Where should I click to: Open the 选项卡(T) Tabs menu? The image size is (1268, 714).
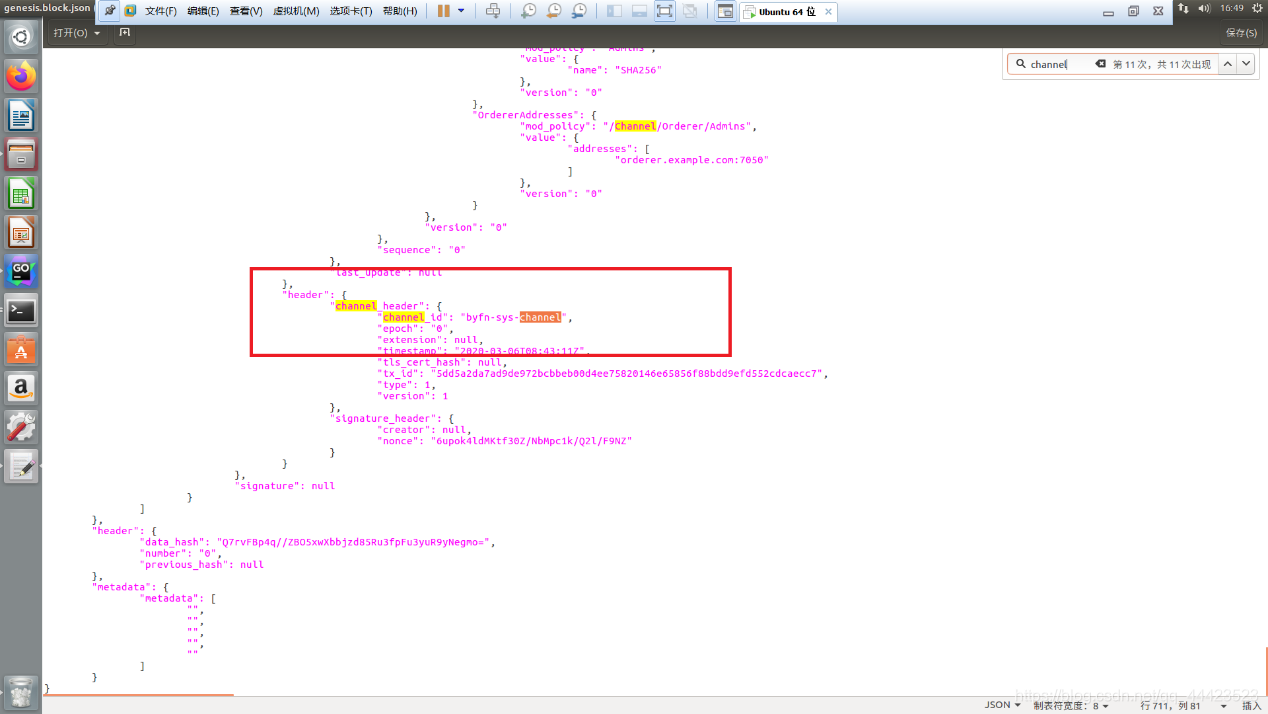point(351,11)
